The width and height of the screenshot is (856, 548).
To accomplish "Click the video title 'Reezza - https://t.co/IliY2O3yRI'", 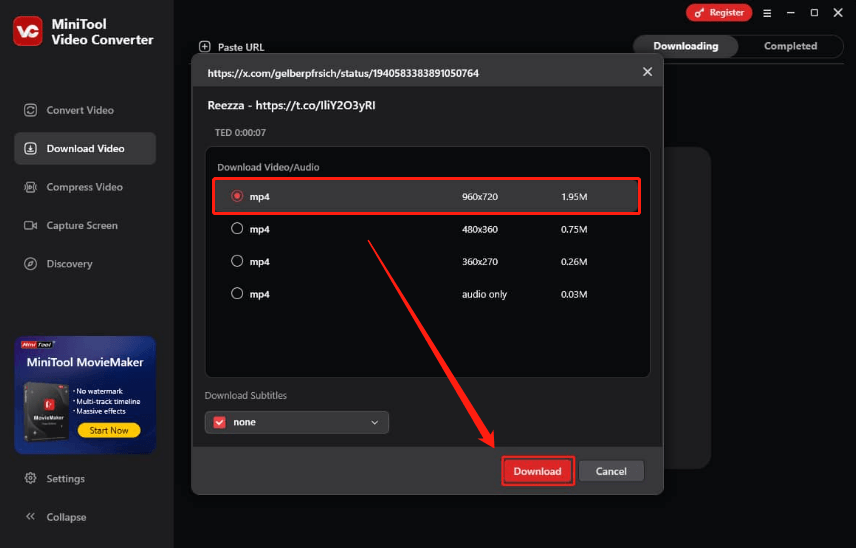I will pos(291,105).
